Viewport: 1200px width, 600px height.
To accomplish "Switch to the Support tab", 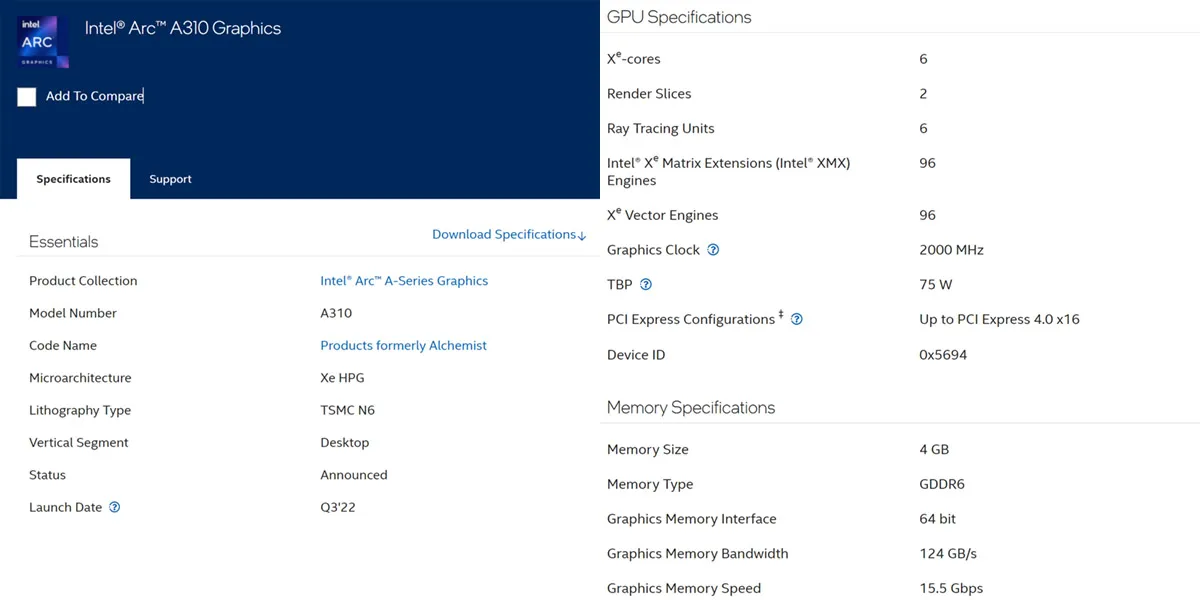I will coord(170,179).
